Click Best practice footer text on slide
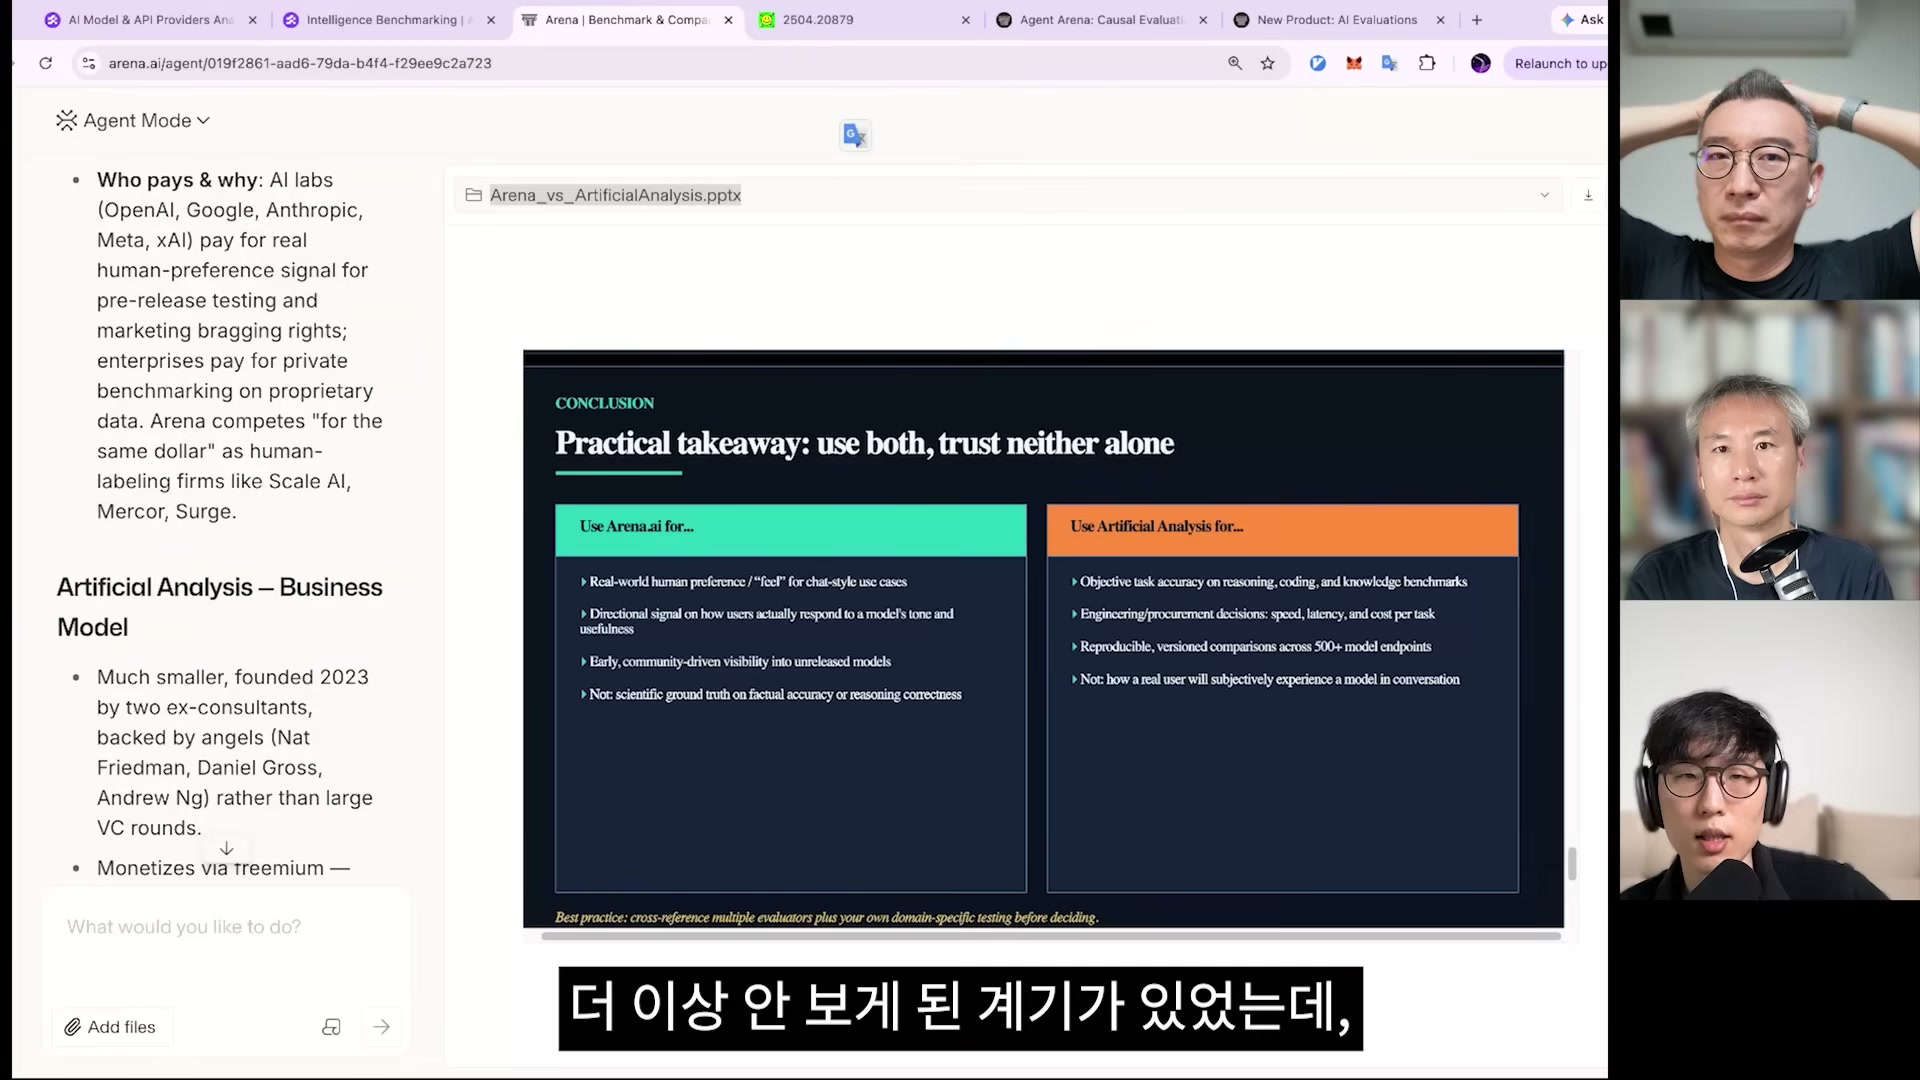1920x1080 pixels. (x=826, y=917)
